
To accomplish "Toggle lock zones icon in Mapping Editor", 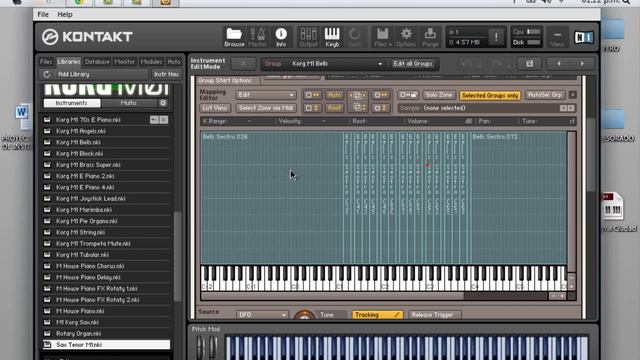I will (408, 95).
